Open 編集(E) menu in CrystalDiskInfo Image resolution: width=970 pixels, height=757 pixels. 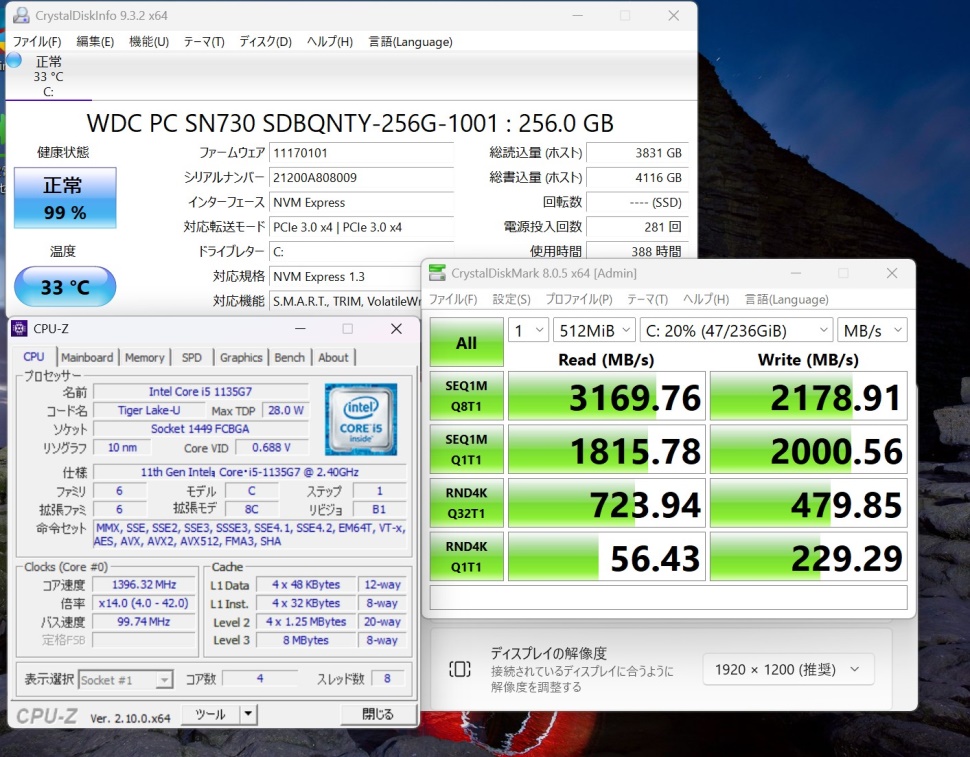coord(95,41)
